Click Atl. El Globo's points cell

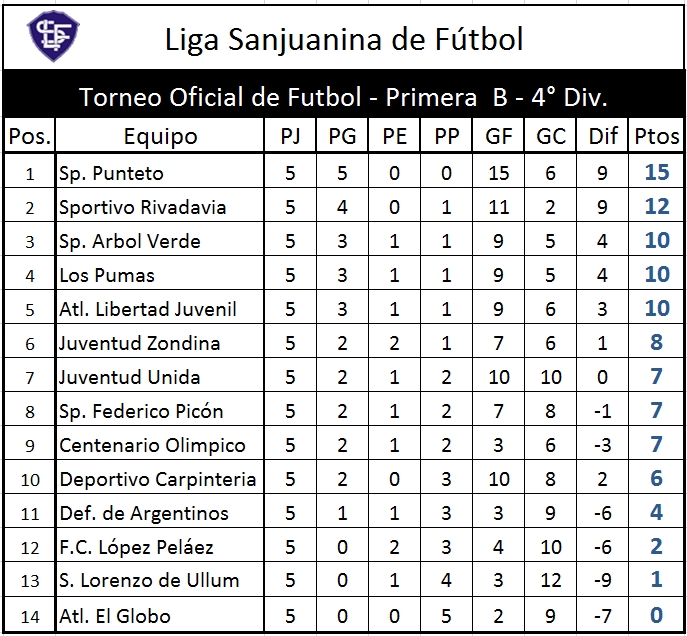coord(656,615)
